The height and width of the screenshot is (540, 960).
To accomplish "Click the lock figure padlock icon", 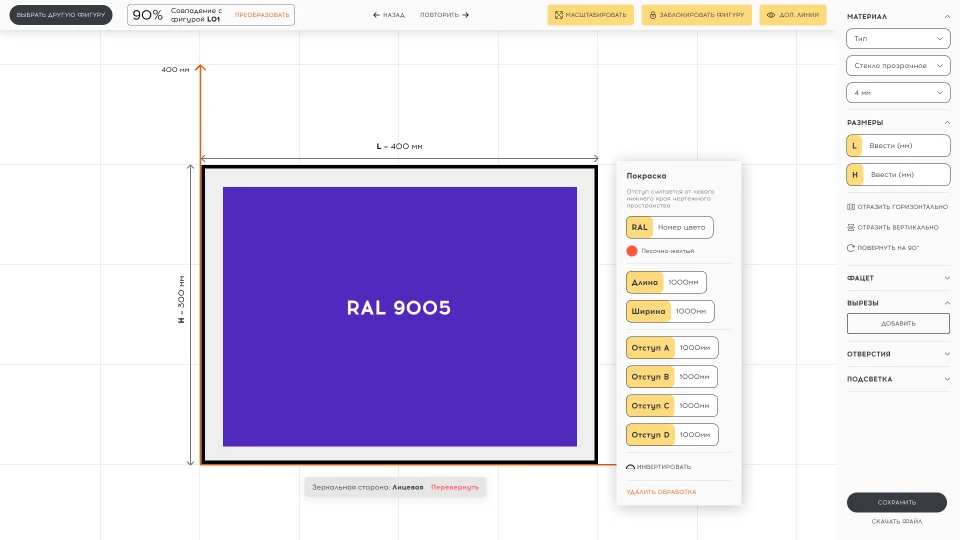I will 653,15.
